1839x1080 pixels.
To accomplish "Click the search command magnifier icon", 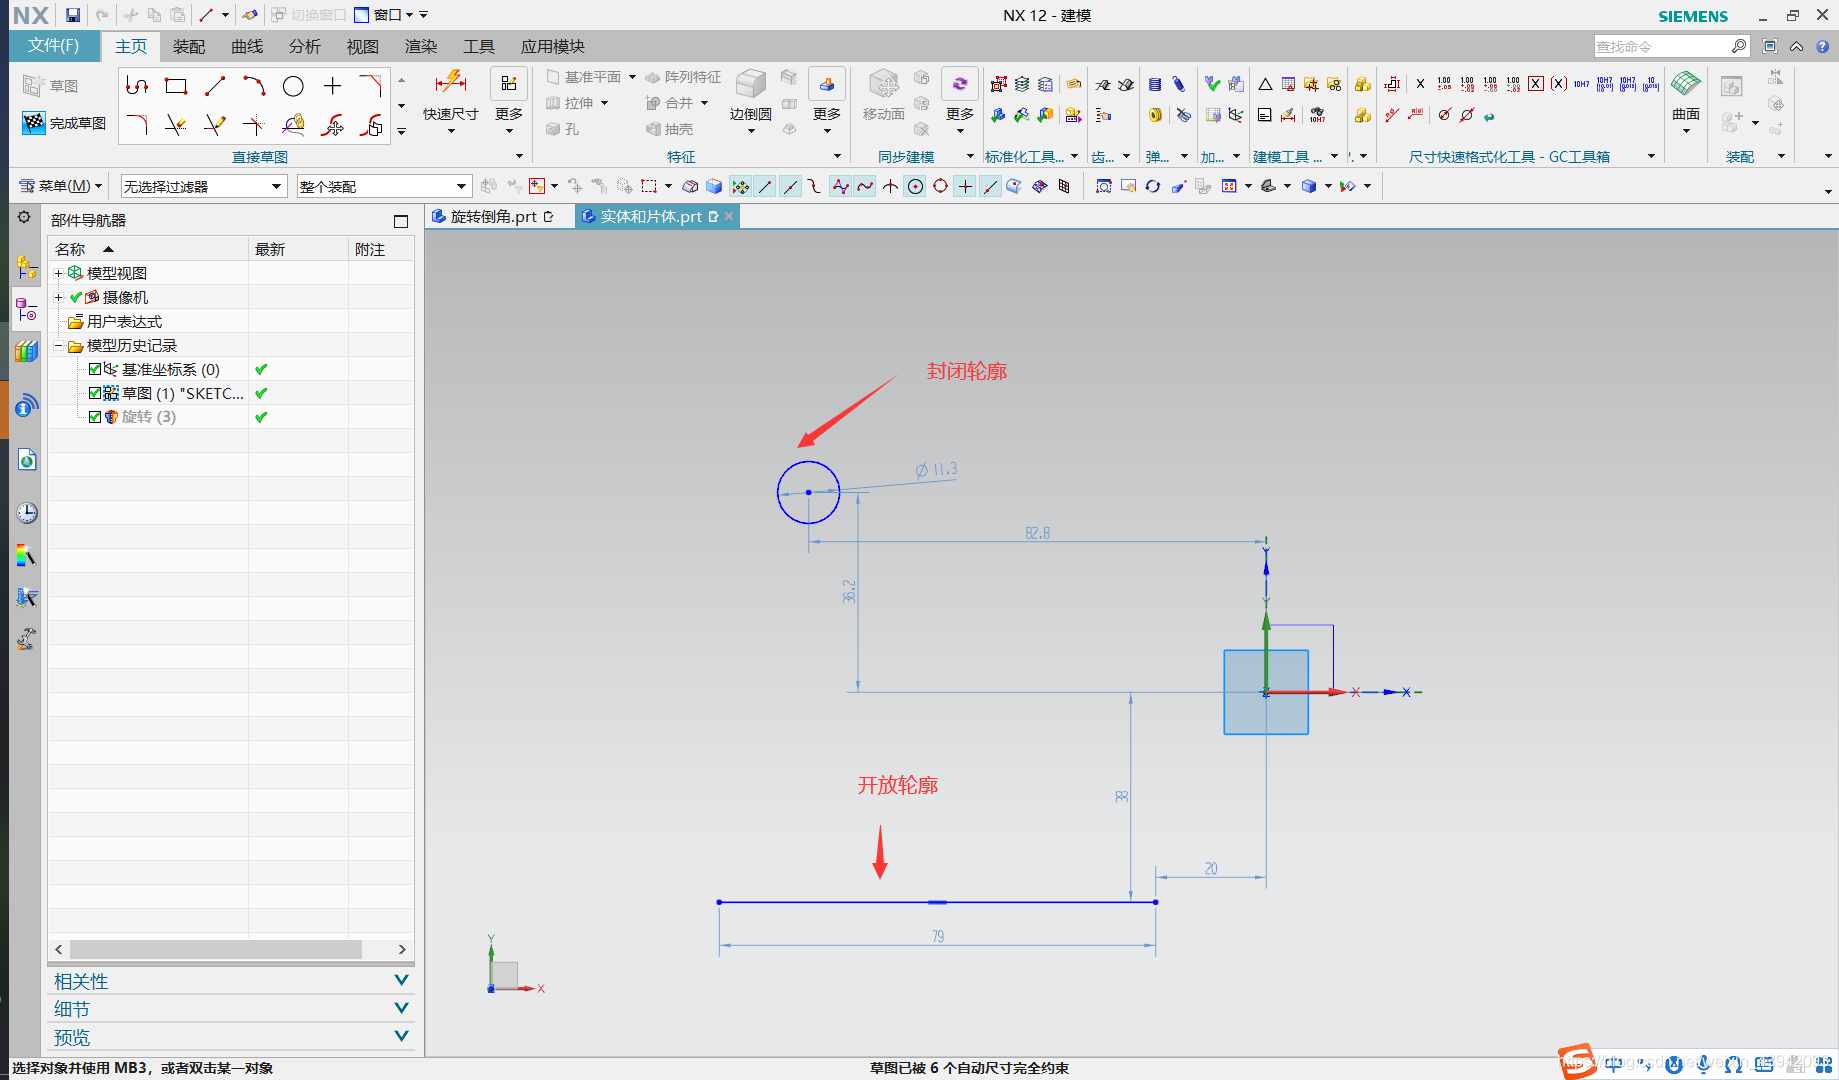I will [x=1739, y=46].
